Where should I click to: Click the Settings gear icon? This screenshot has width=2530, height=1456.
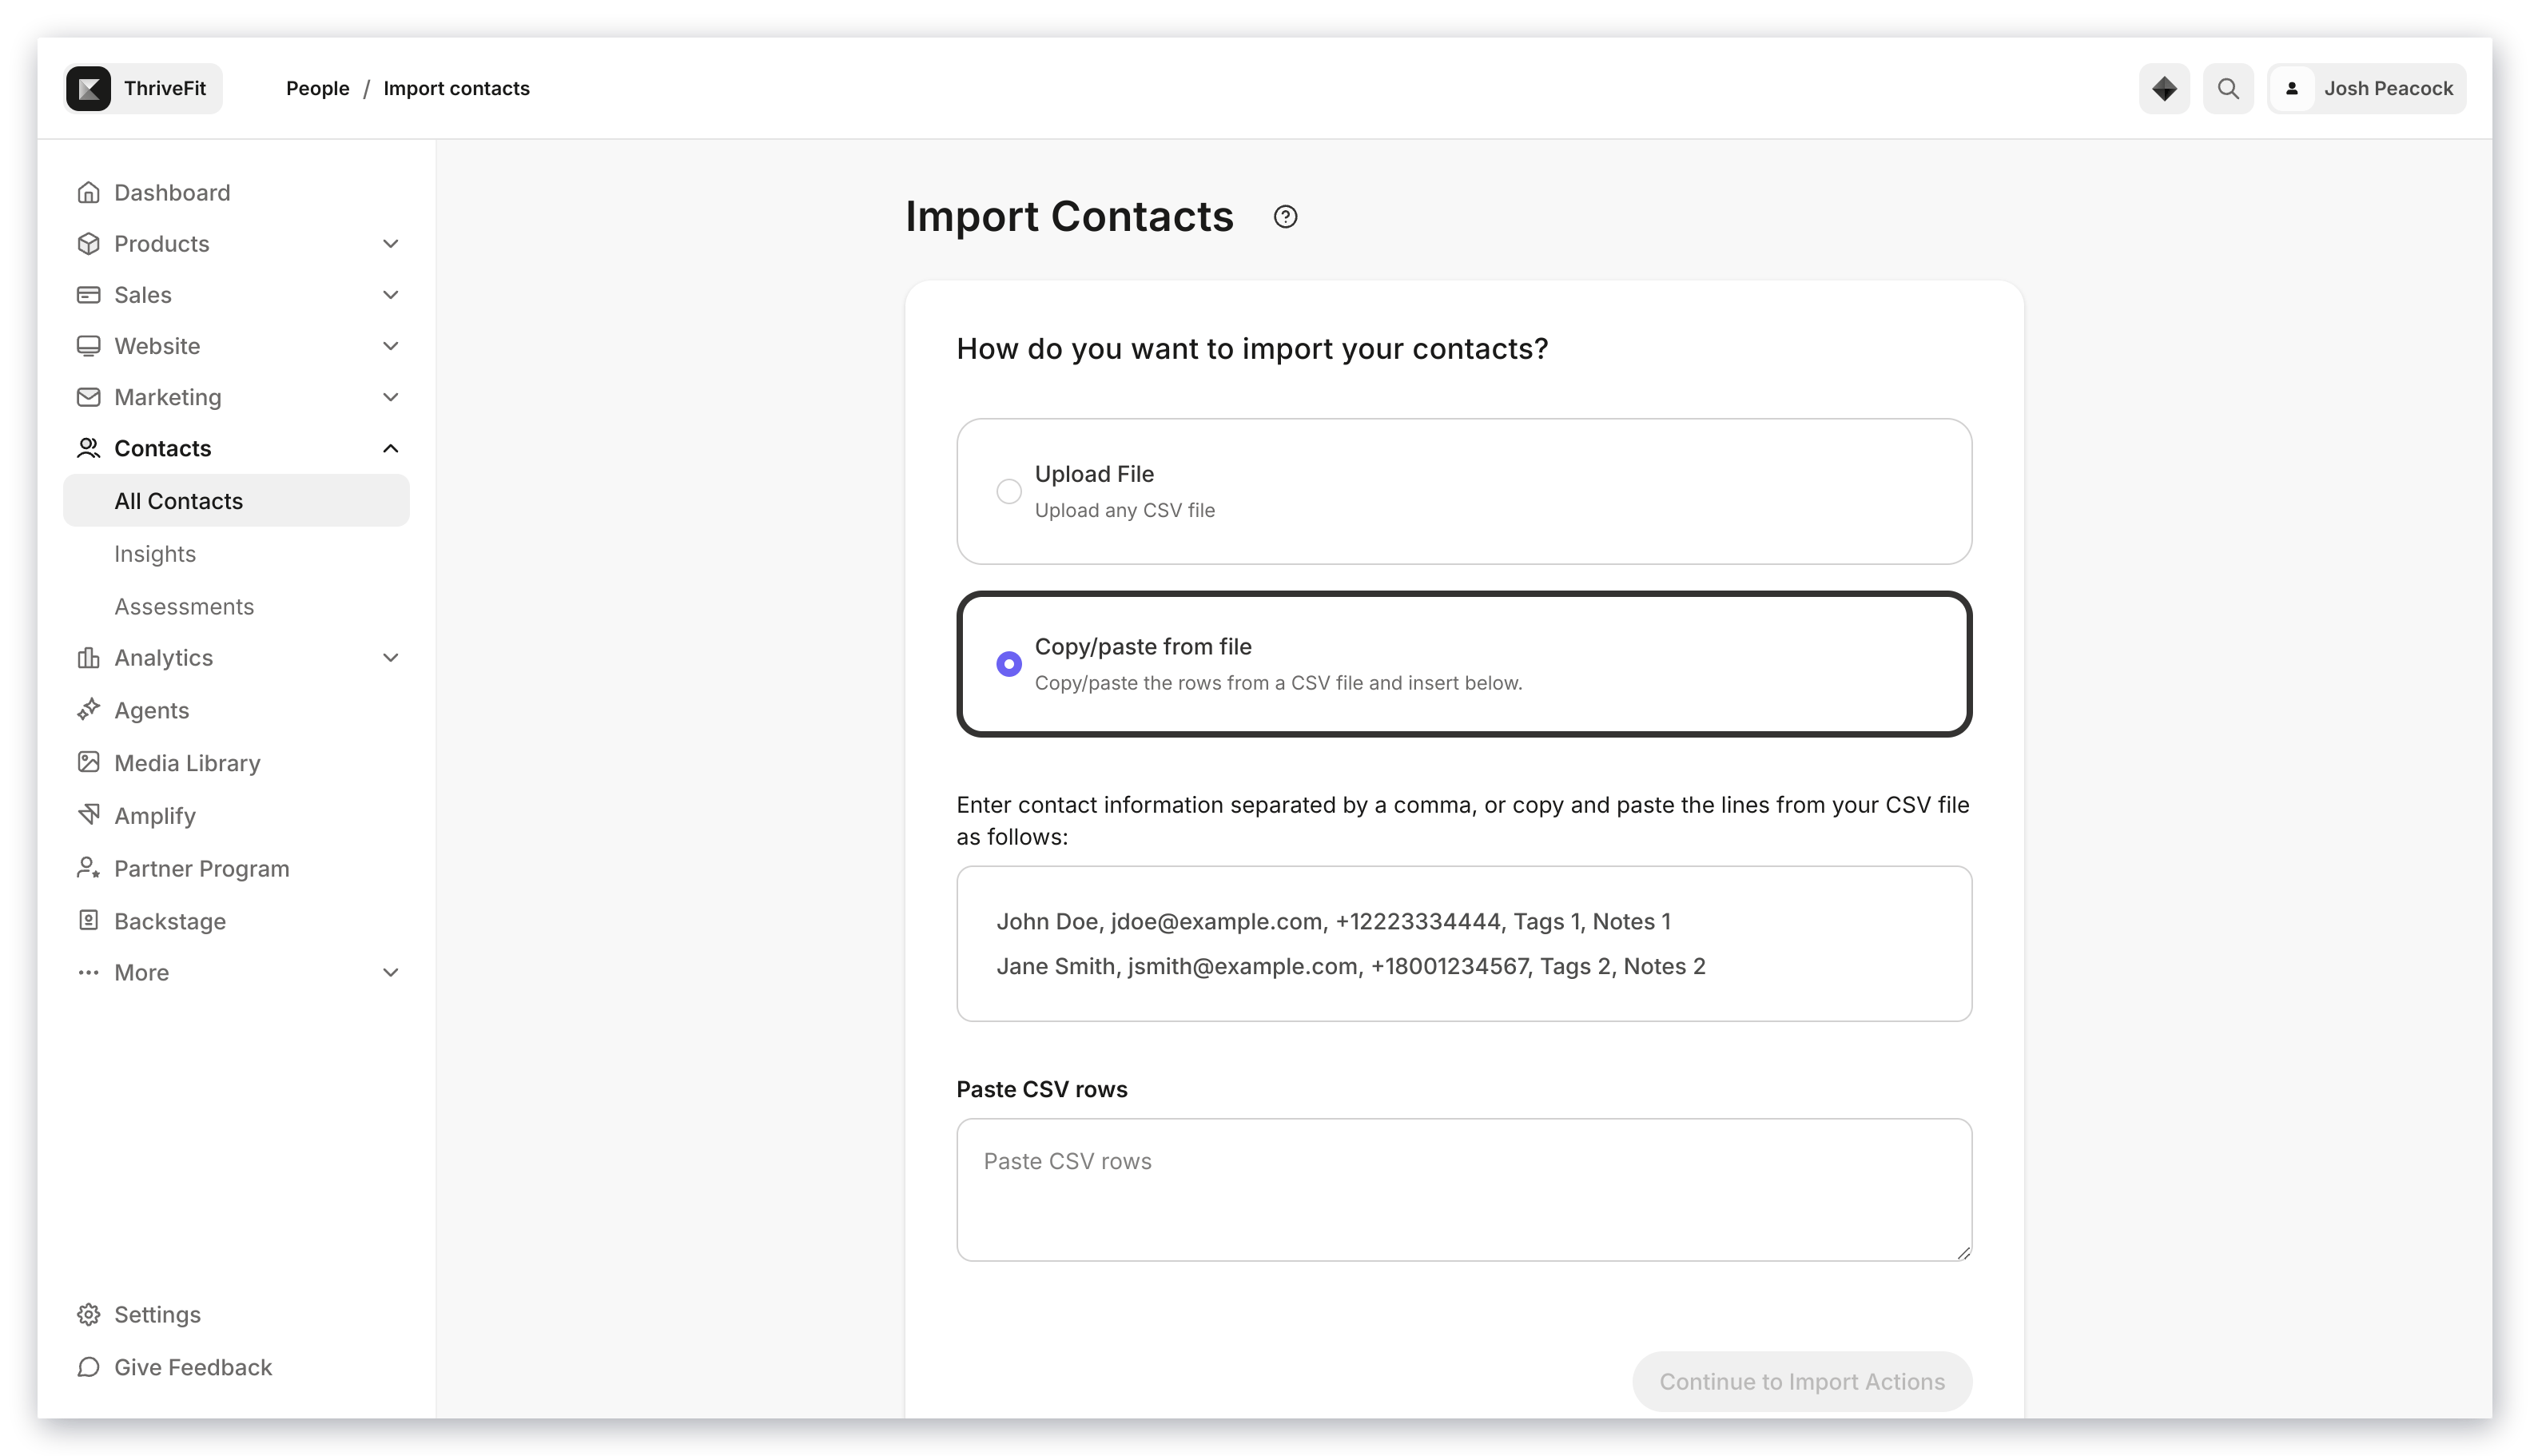coord(88,1314)
